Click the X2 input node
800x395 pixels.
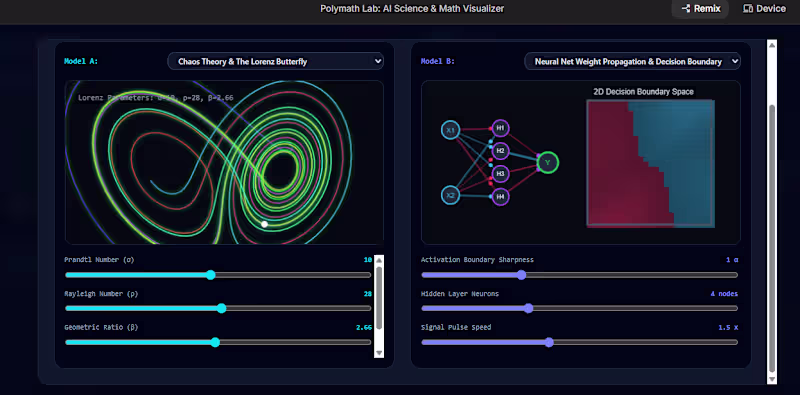coord(451,195)
